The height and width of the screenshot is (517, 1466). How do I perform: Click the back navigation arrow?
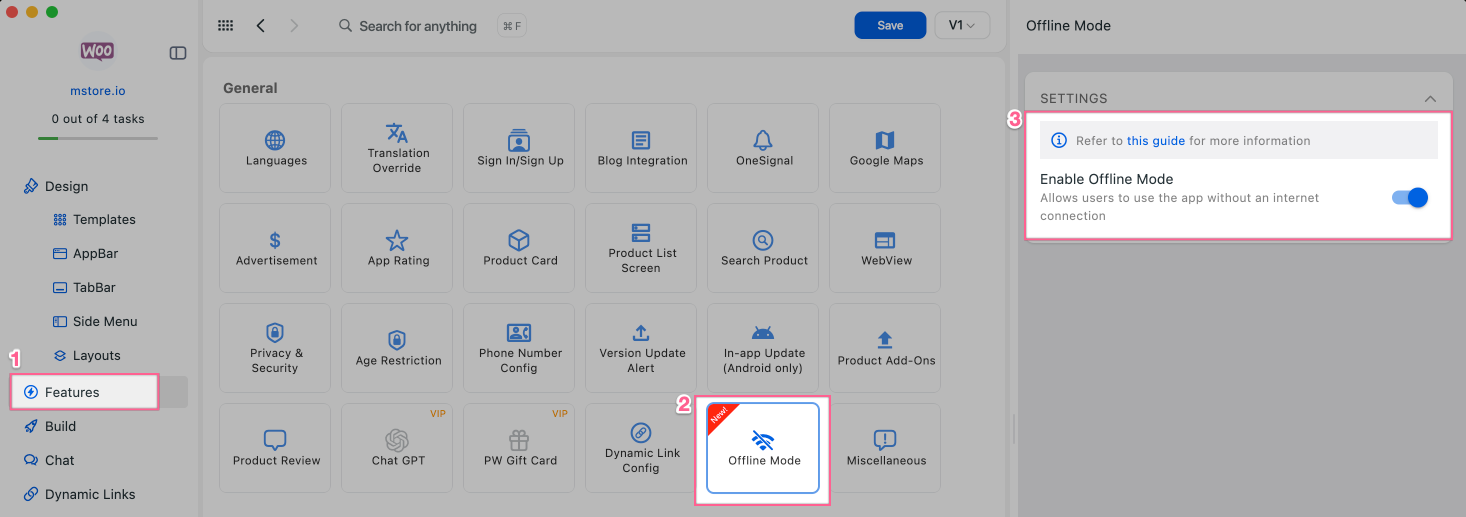coord(261,26)
